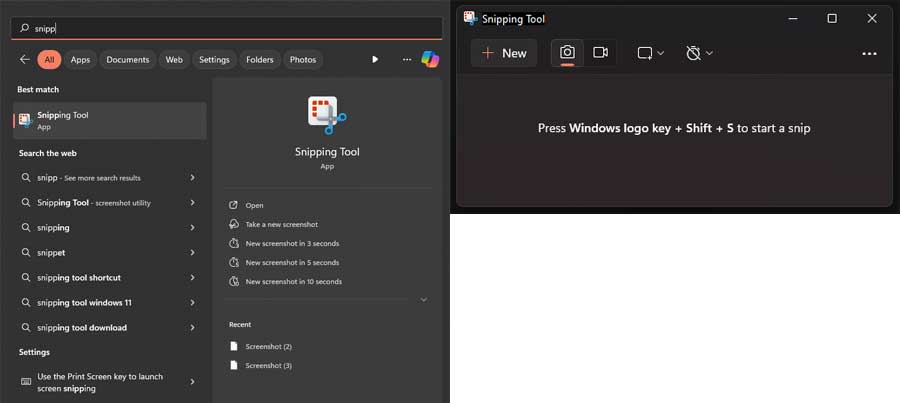Viewport: 900px width, 403px height.
Task: Go back with the search arrow
Action: coord(24,60)
